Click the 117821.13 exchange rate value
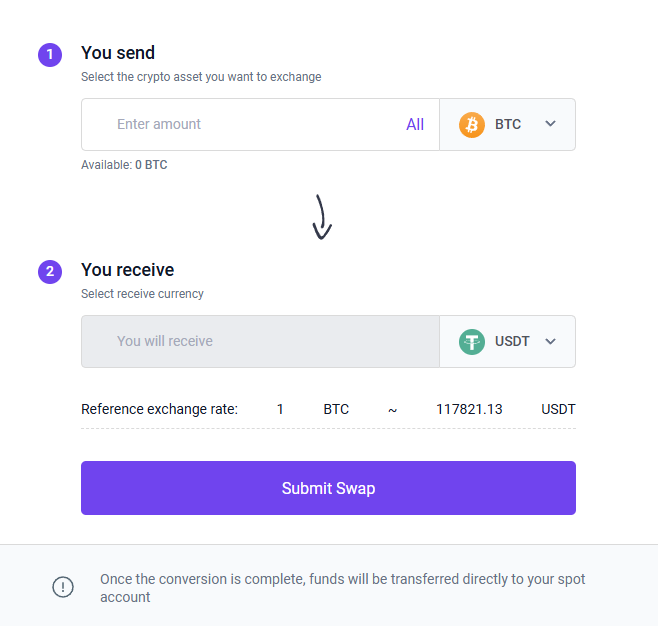 (469, 409)
